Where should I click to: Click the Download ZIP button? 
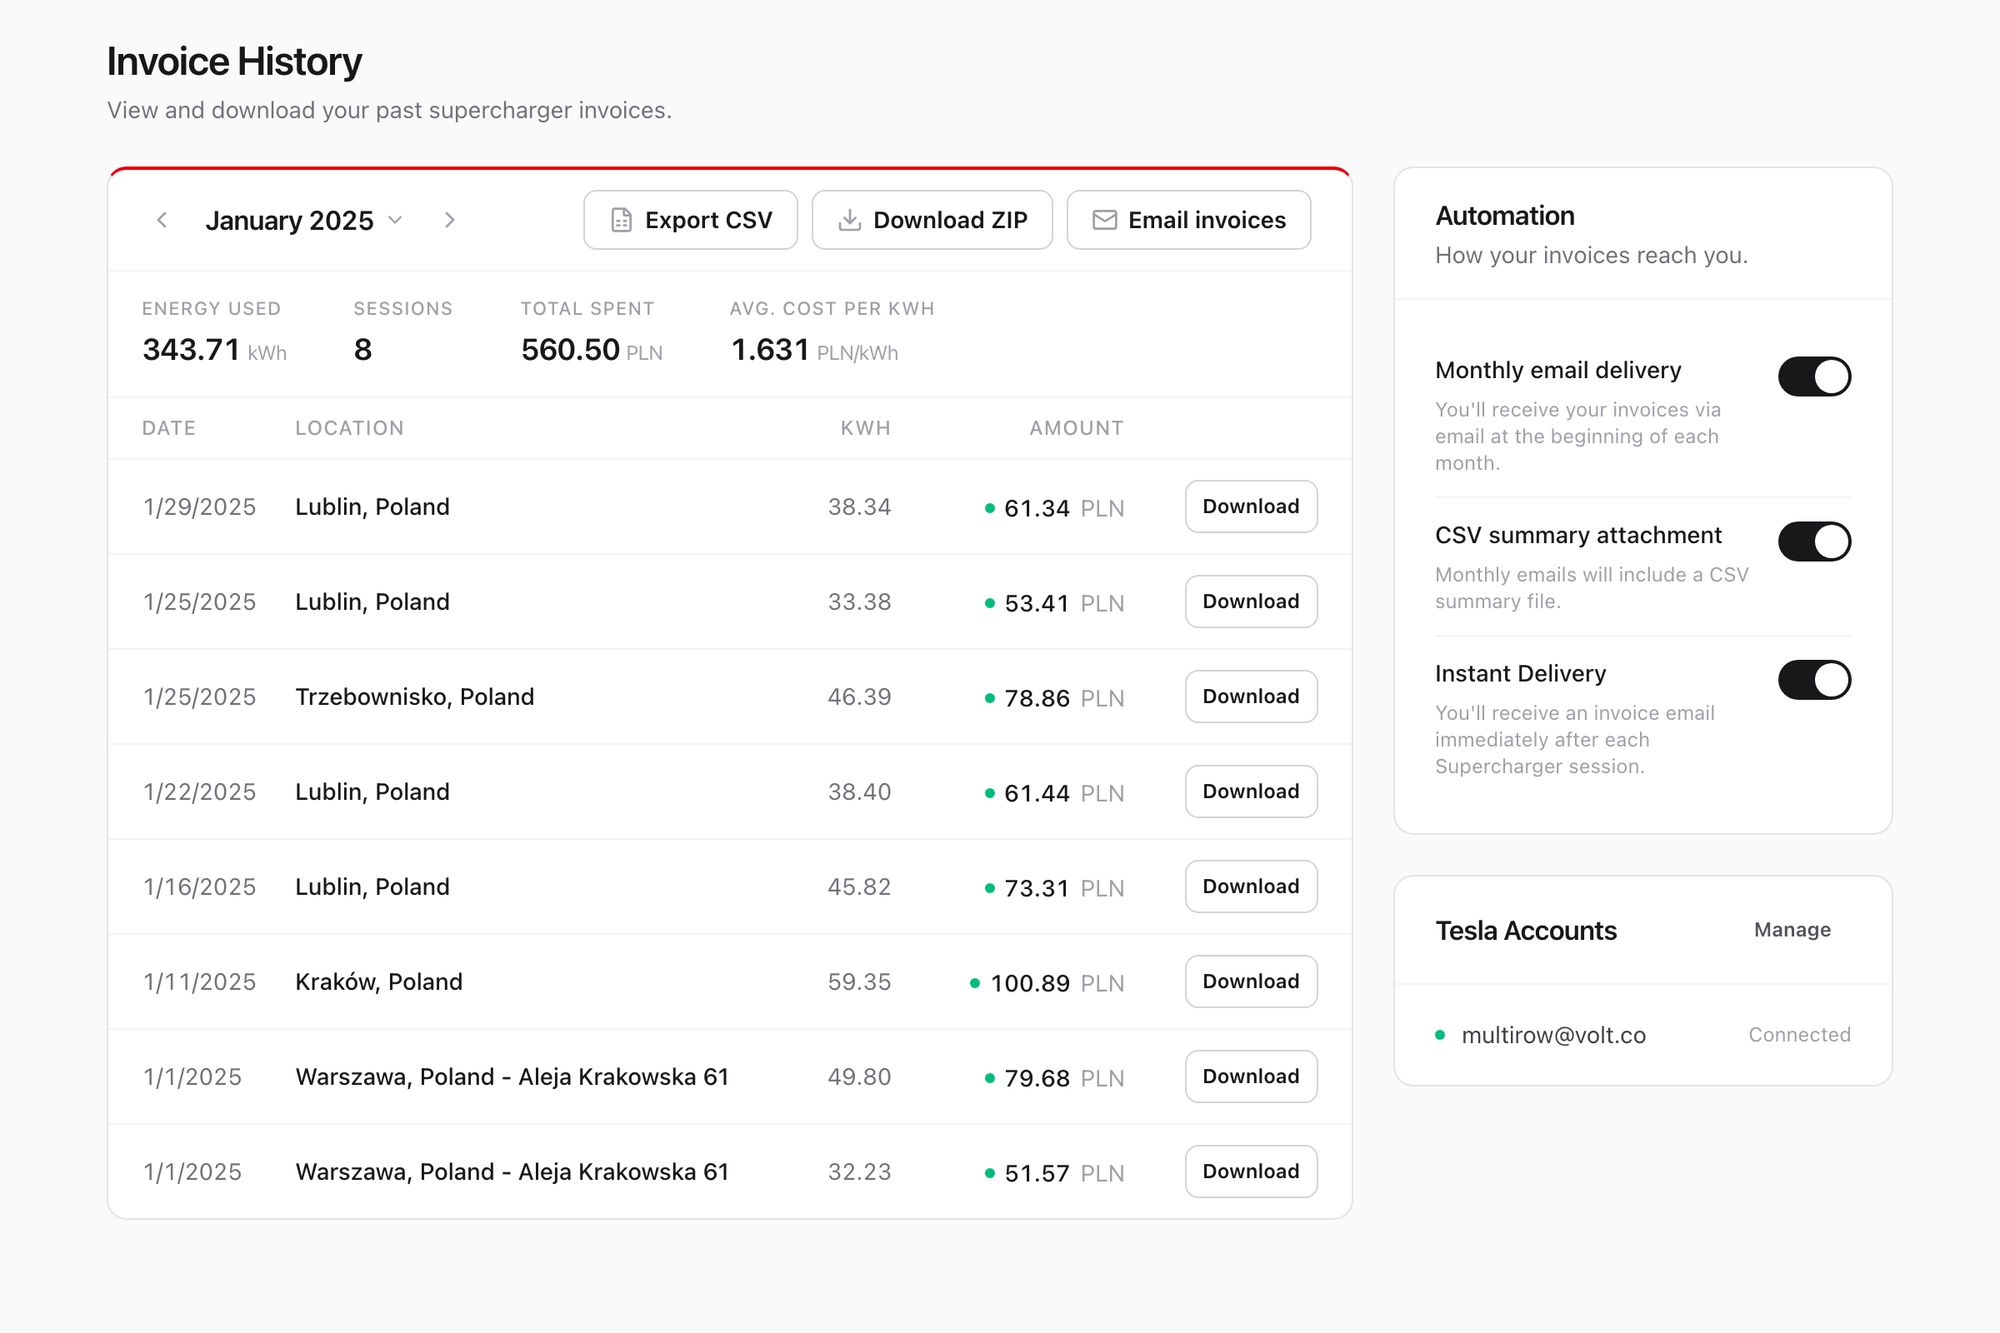coord(932,220)
